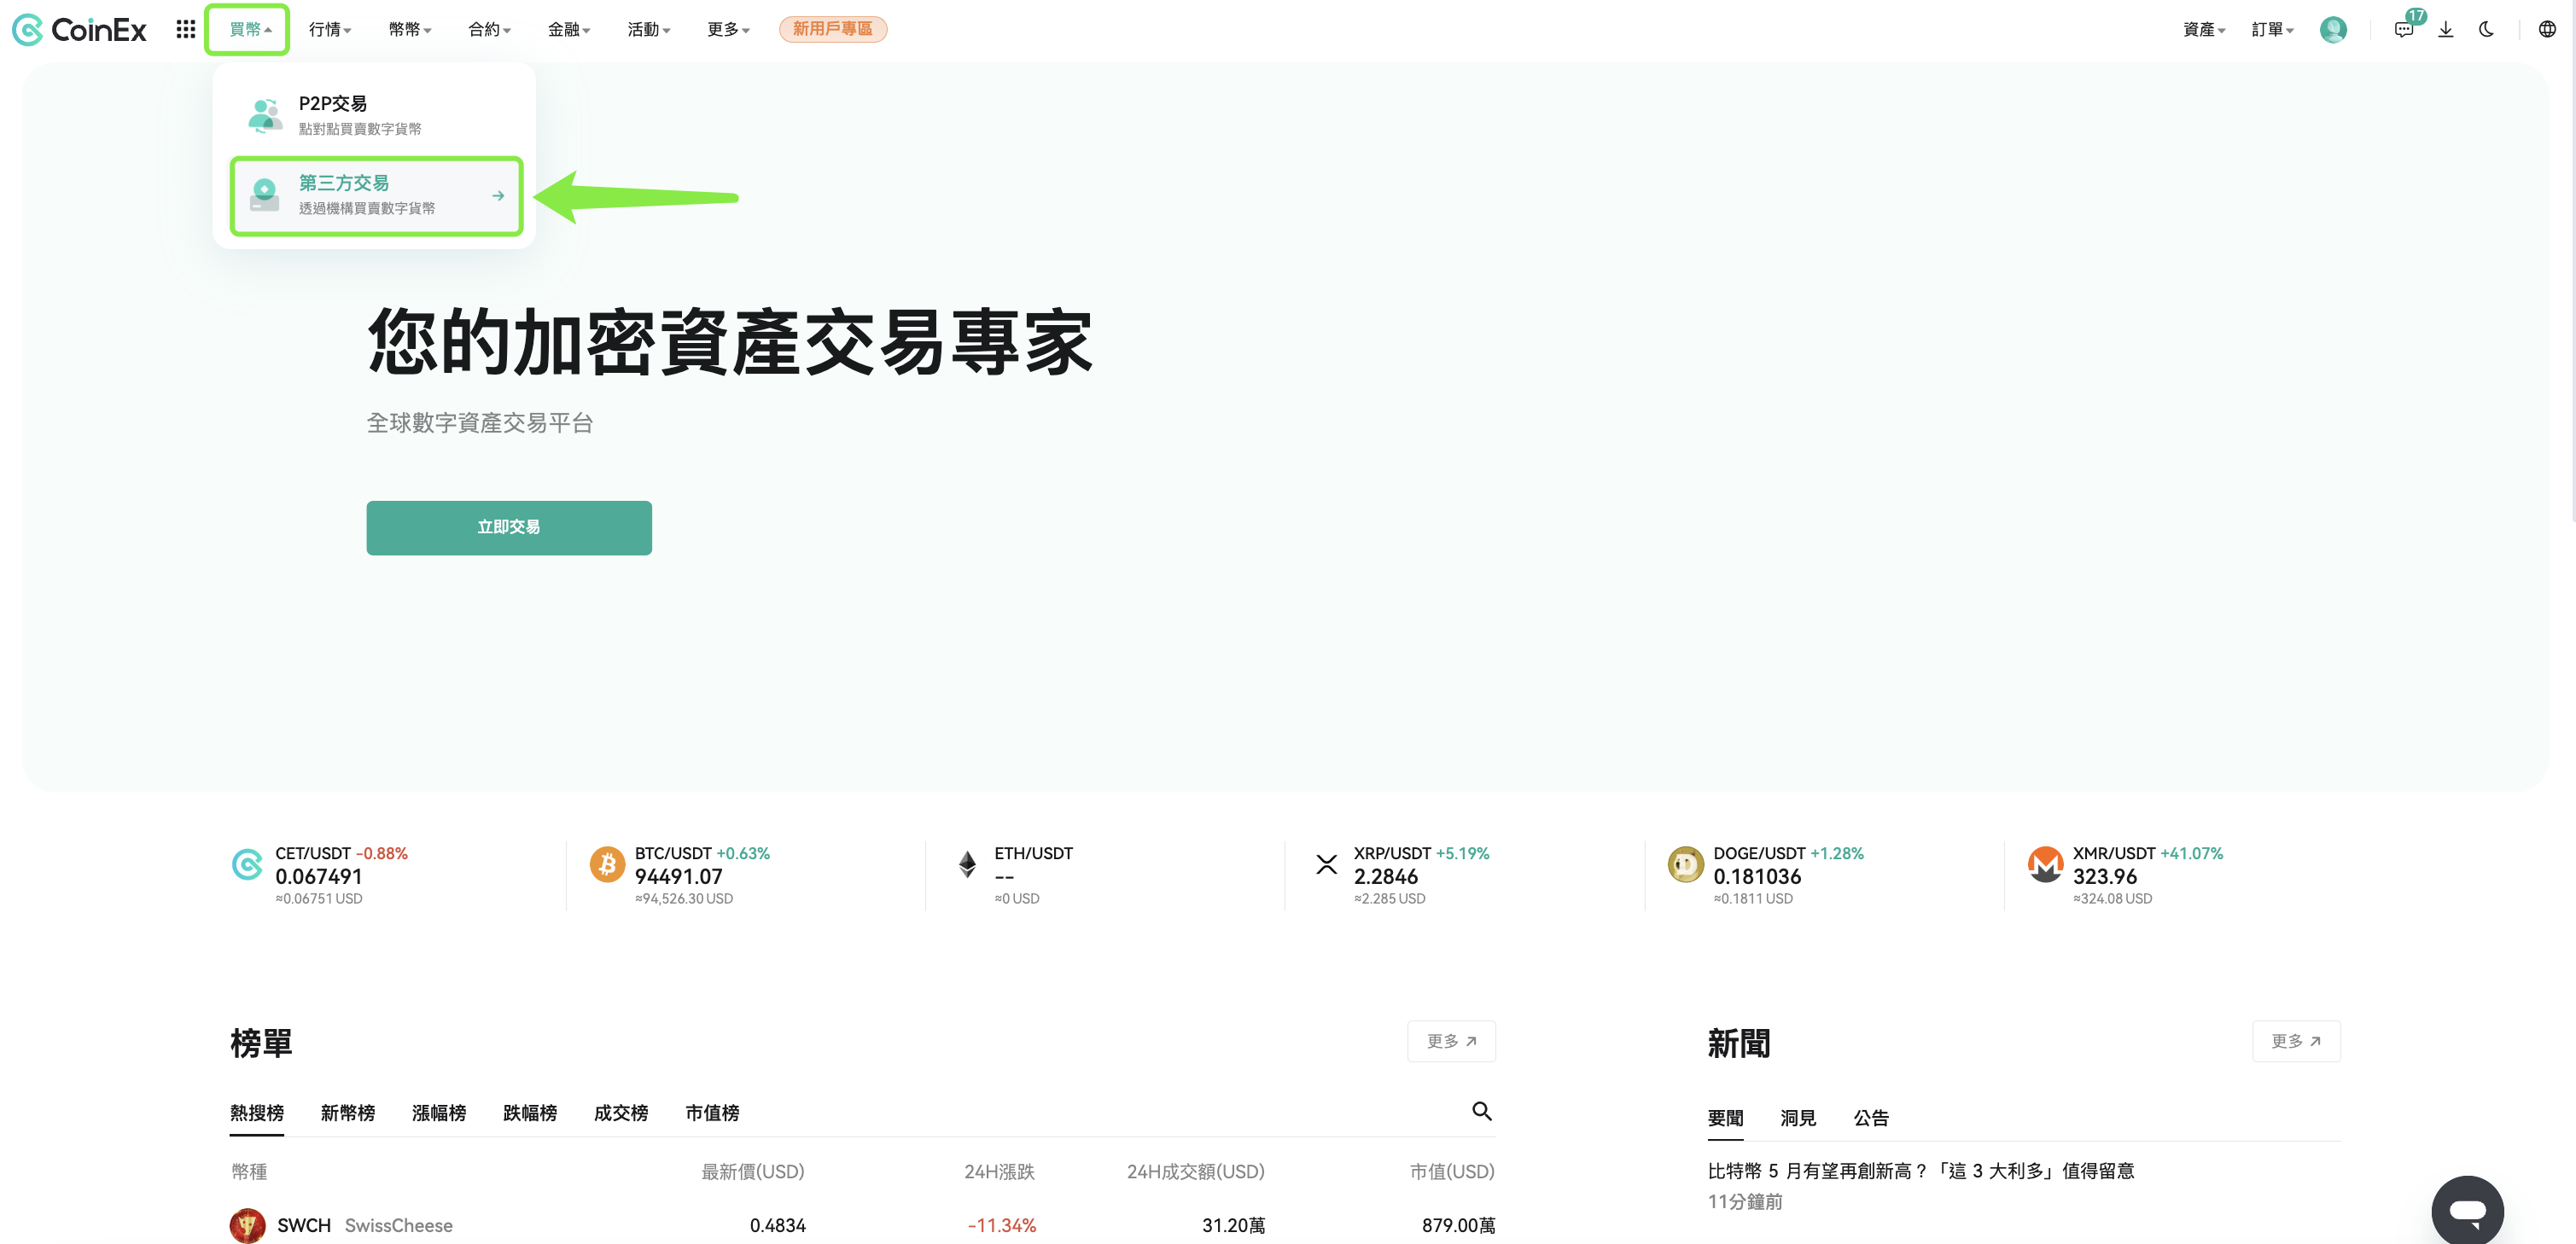The width and height of the screenshot is (2576, 1244).
Task: Switch to 洞見 news tab
Action: 1798,1118
